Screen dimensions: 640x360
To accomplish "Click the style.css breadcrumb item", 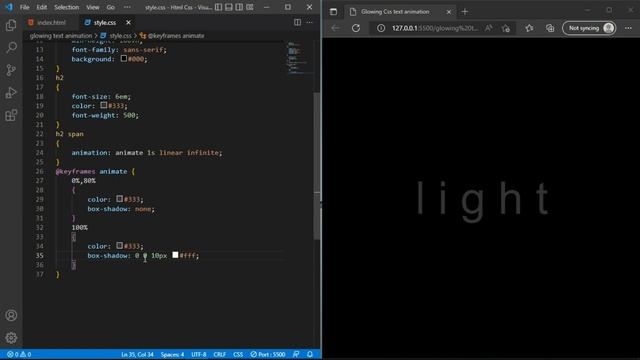I will pyautogui.click(x=116, y=36).
